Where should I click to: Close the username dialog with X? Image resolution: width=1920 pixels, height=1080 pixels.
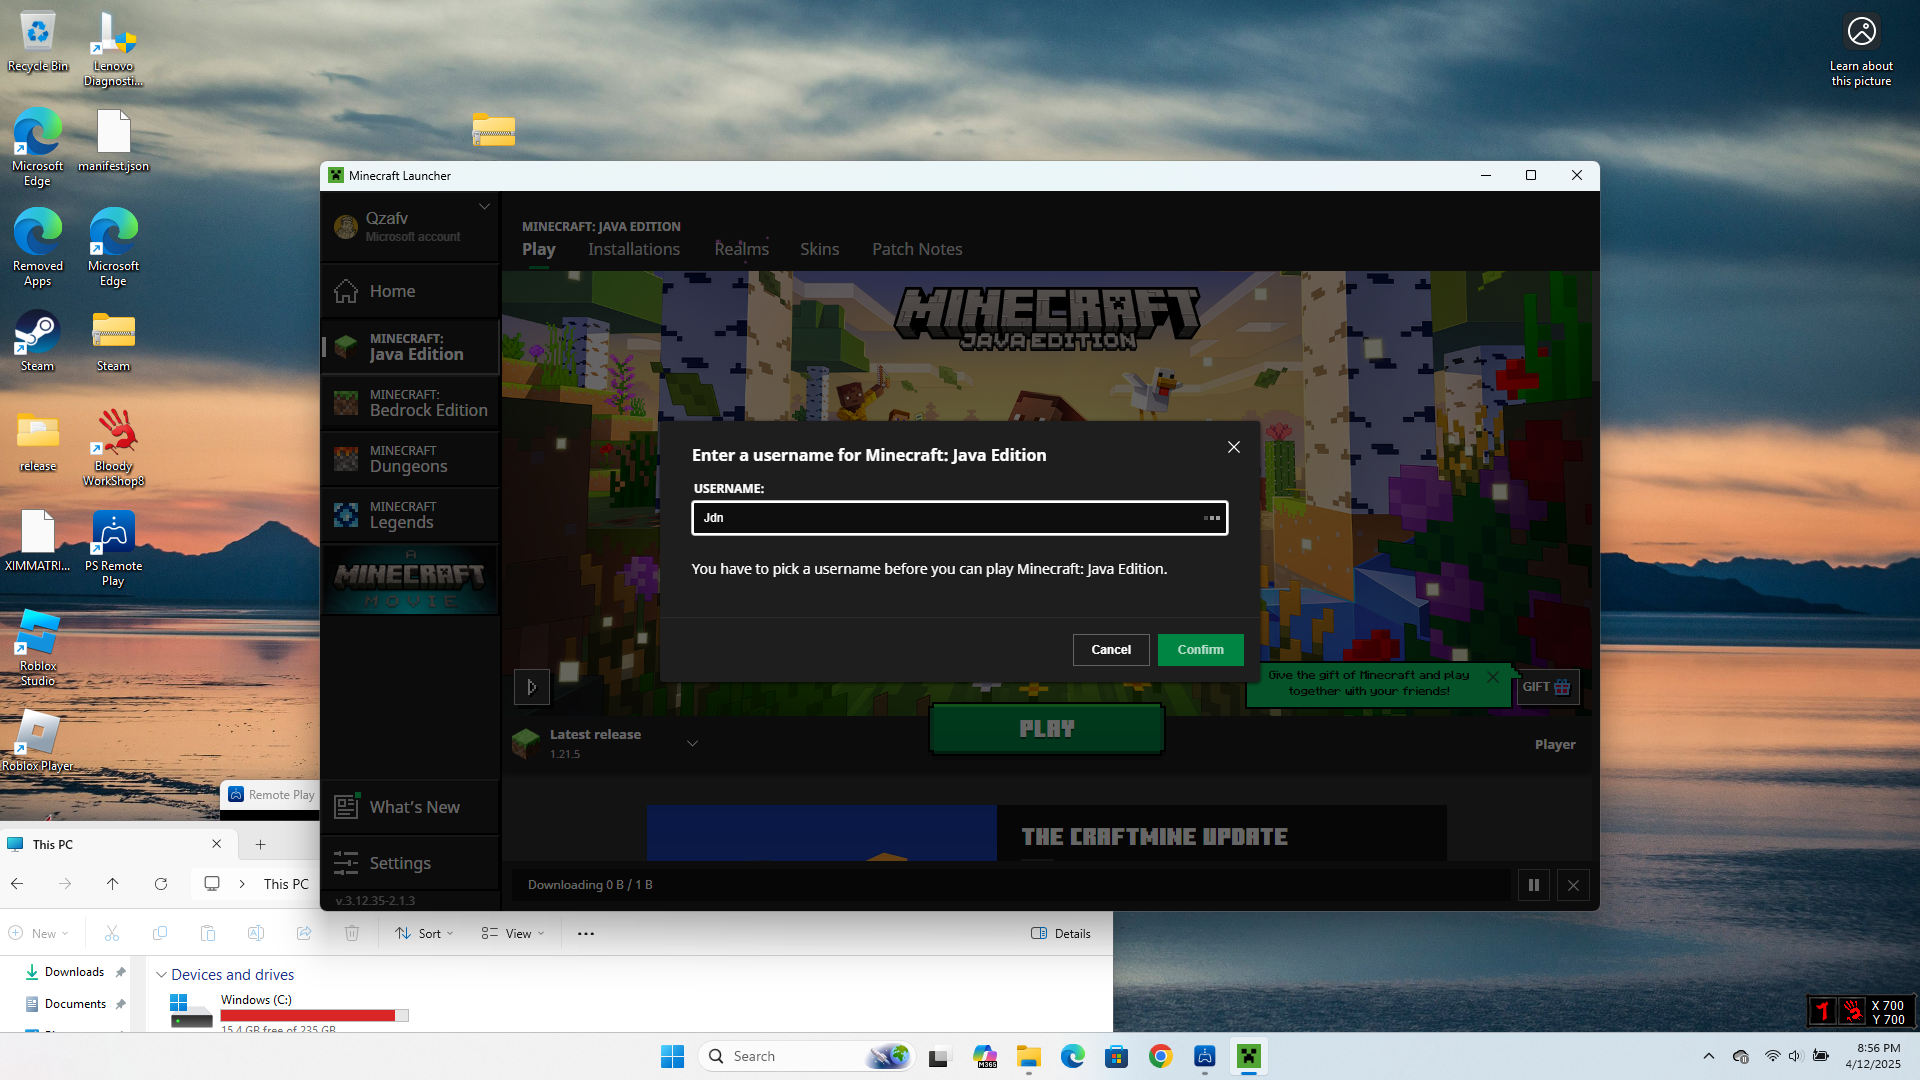1234,447
